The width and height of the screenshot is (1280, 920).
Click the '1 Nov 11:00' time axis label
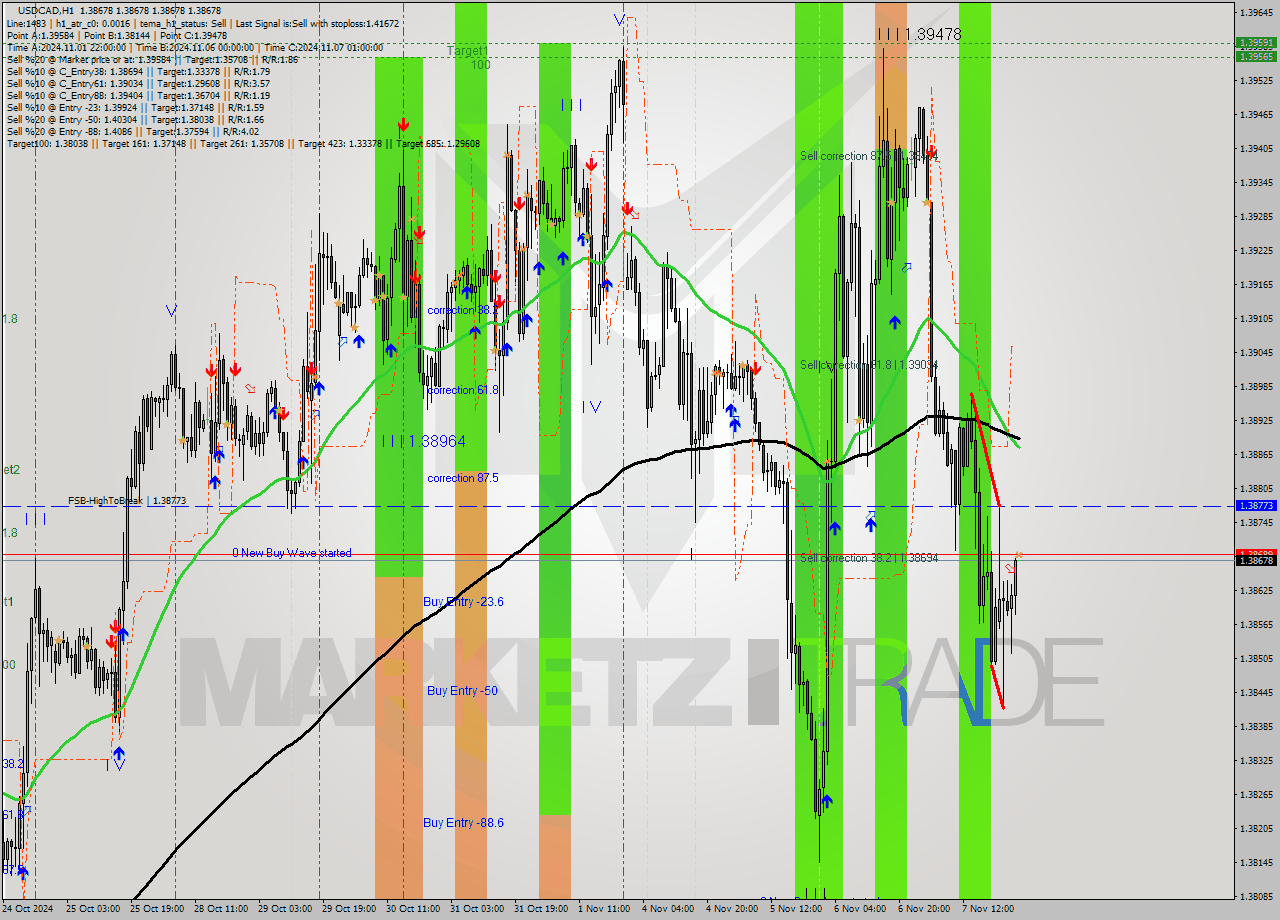point(604,909)
